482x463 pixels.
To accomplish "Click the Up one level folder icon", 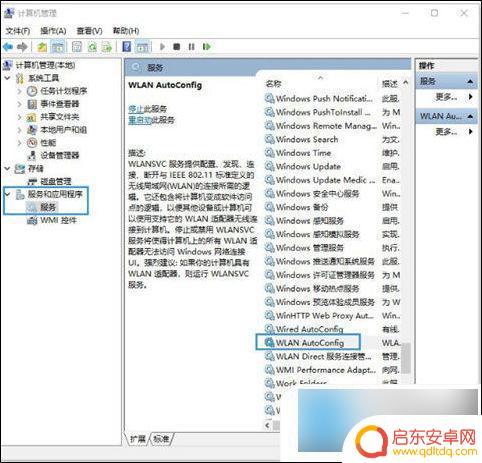I will (x=42, y=47).
